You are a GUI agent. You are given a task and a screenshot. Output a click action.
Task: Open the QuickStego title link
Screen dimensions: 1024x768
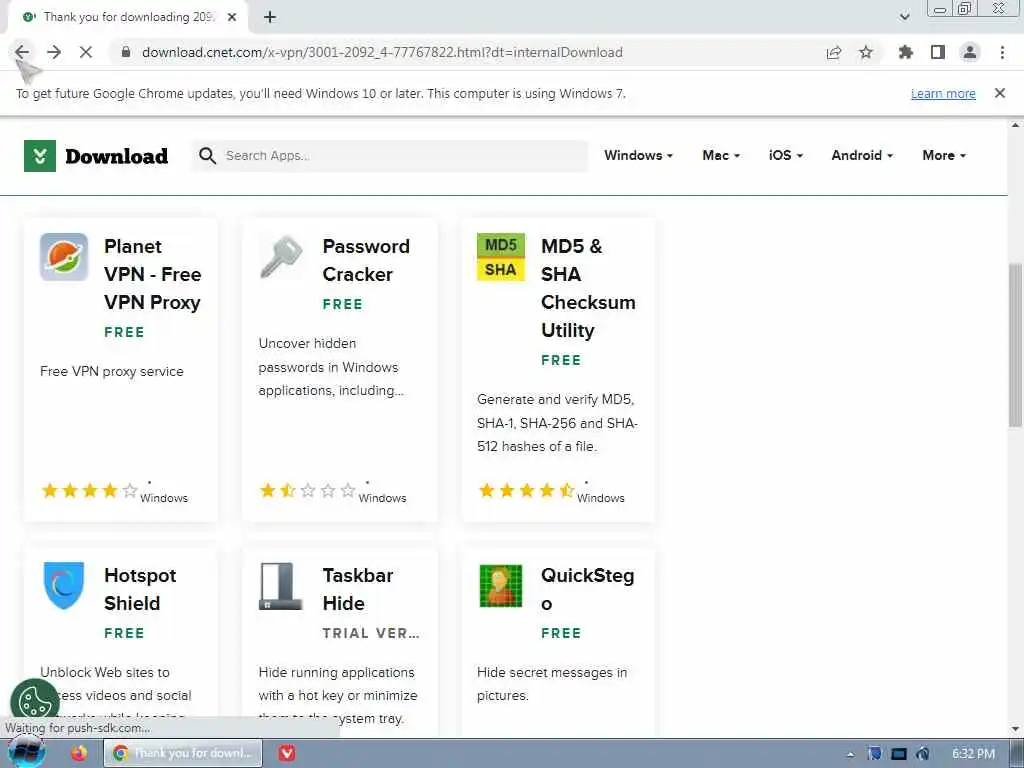pos(587,589)
